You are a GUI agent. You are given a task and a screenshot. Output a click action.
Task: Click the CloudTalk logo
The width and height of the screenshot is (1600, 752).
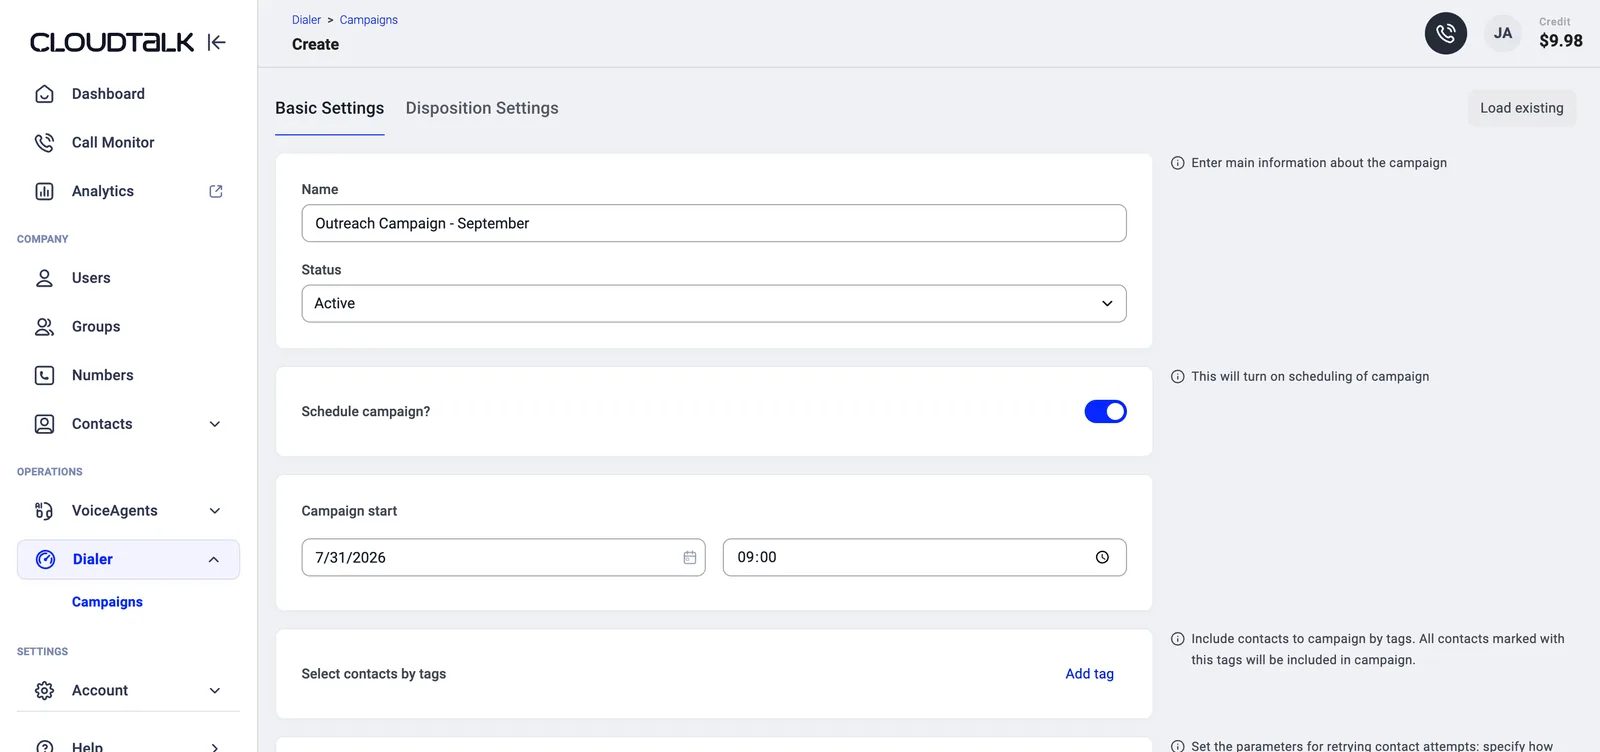(112, 42)
